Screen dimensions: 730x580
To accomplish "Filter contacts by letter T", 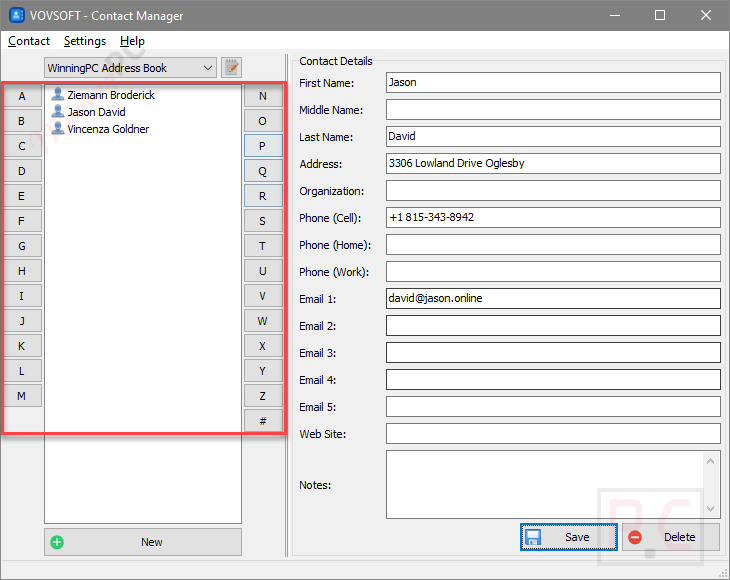I will (x=263, y=246).
